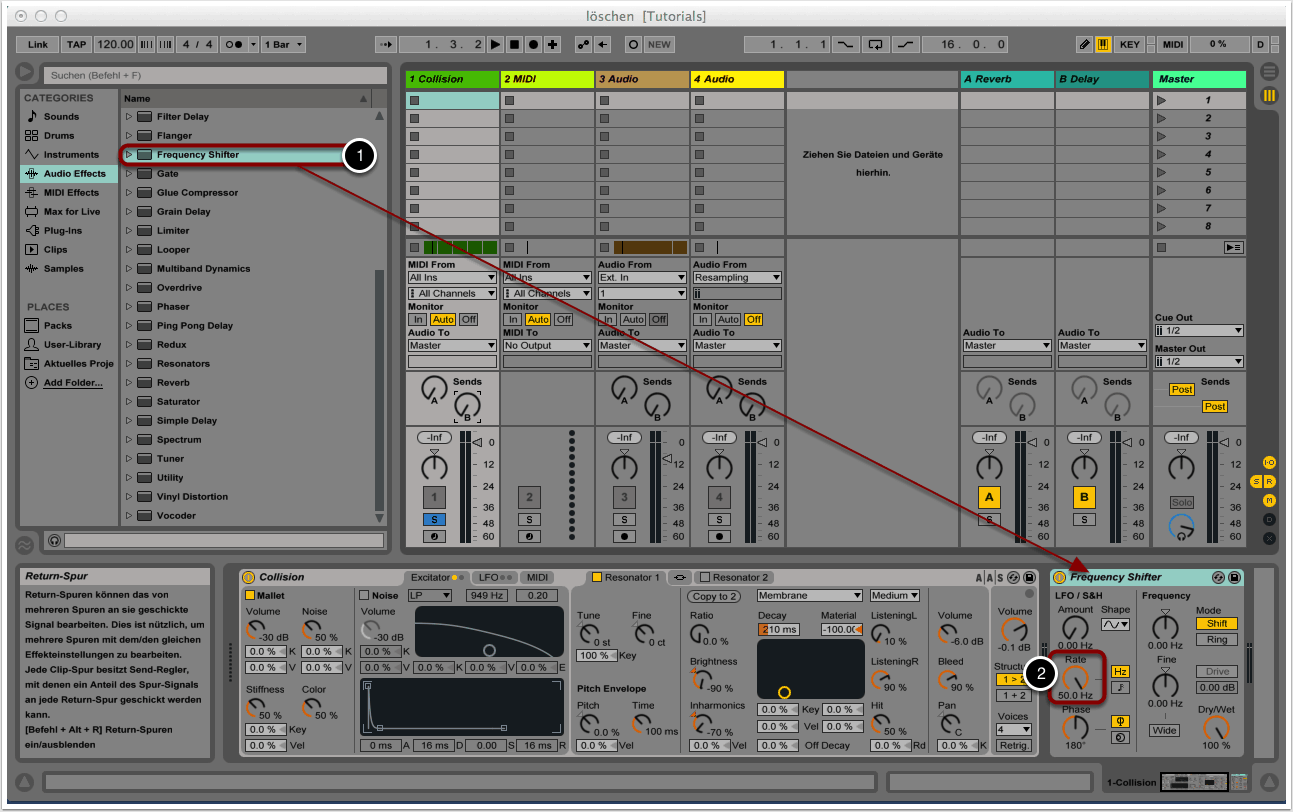Image resolution: width=1293 pixels, height=812 pixels.
Task: Toggle the Mallet section checkbox
Action: (x=250, y=596)
